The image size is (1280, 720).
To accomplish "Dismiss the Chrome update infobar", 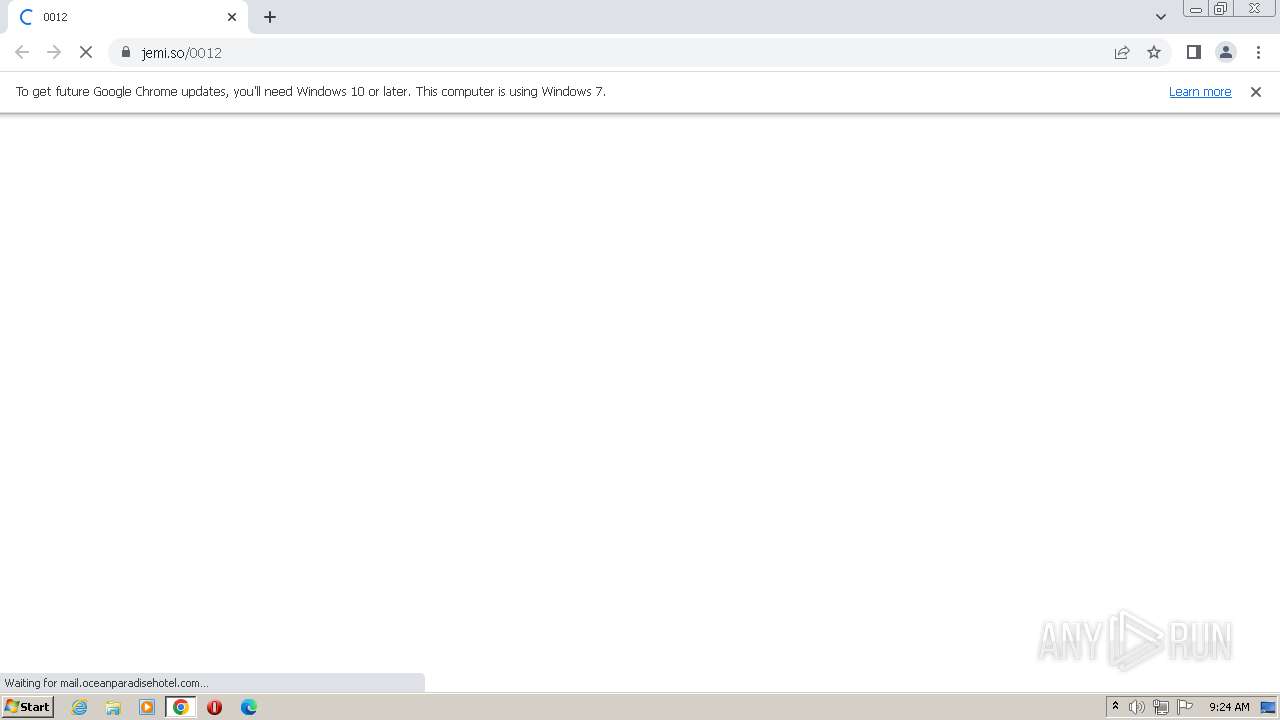I will point(1255,91).
